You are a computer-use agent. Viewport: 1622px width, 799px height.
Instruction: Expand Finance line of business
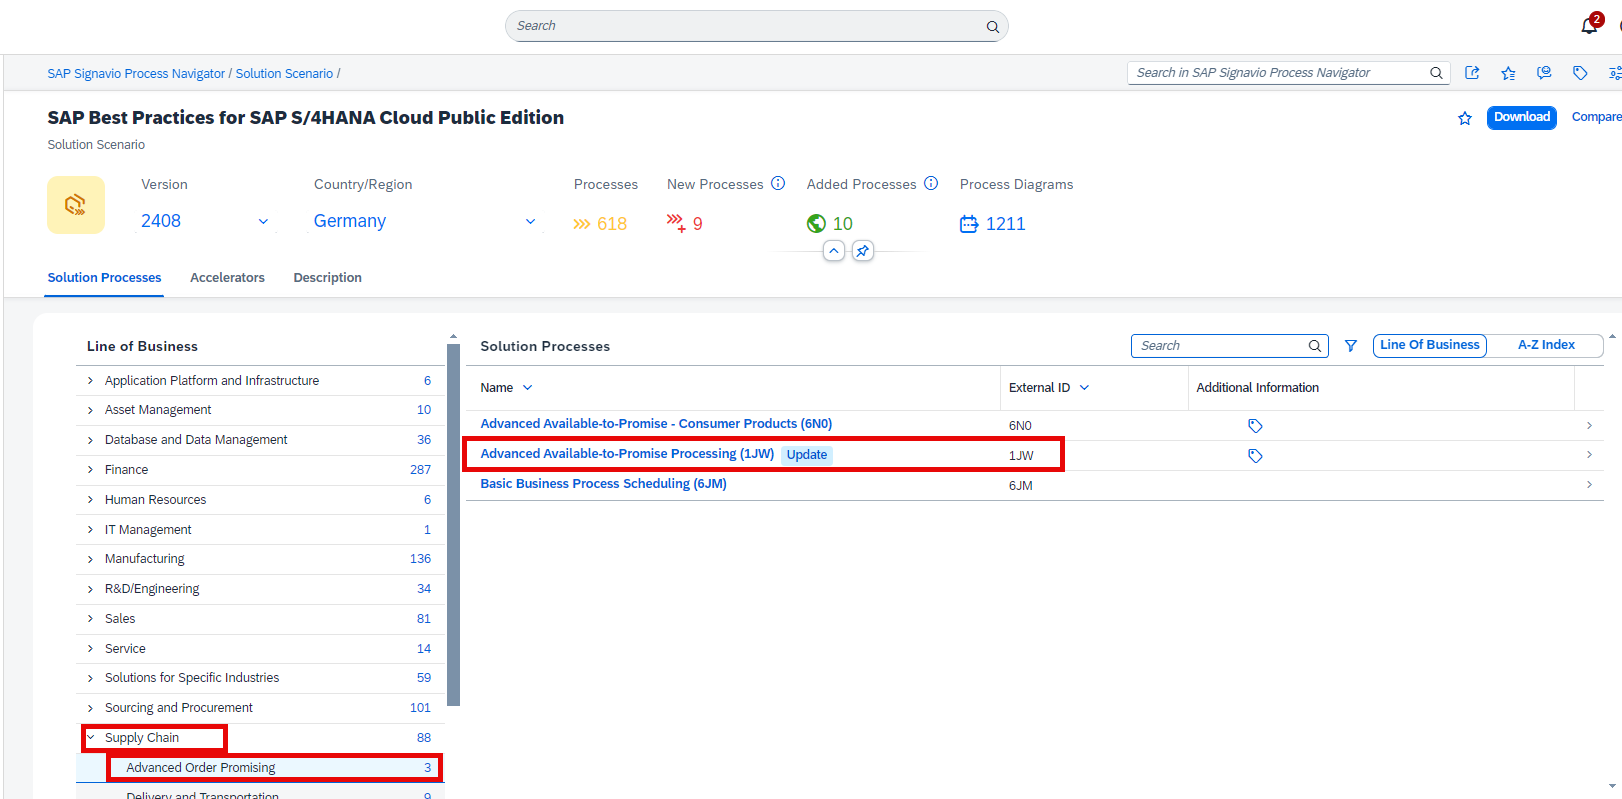point(90,470)
